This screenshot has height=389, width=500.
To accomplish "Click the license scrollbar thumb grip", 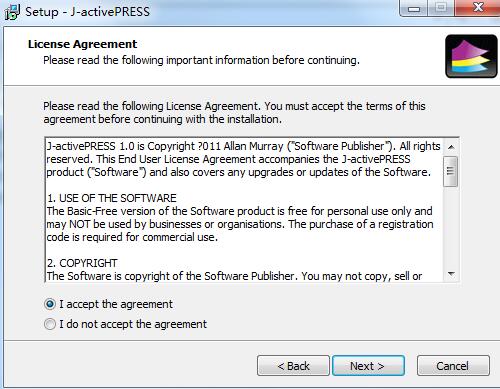I will pyautogui.click(x=451, y=171).
